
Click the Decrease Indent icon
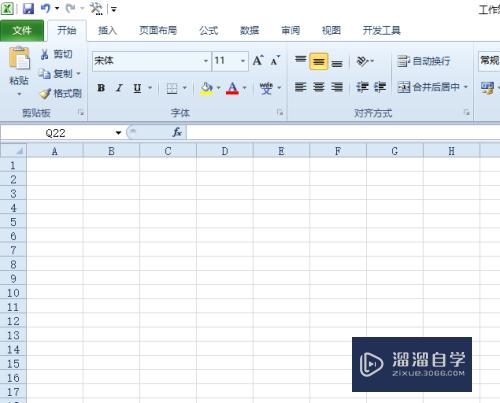(x=362, y=87)
